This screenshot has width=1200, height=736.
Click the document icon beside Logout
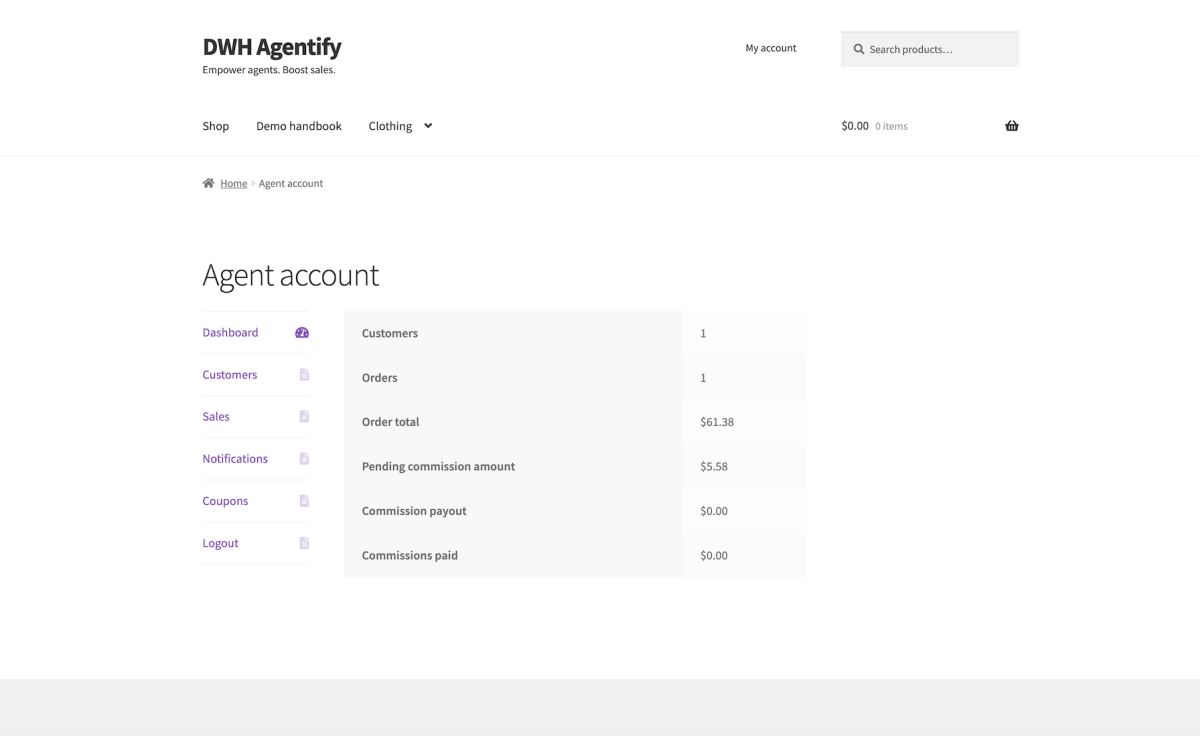(304, 543)
